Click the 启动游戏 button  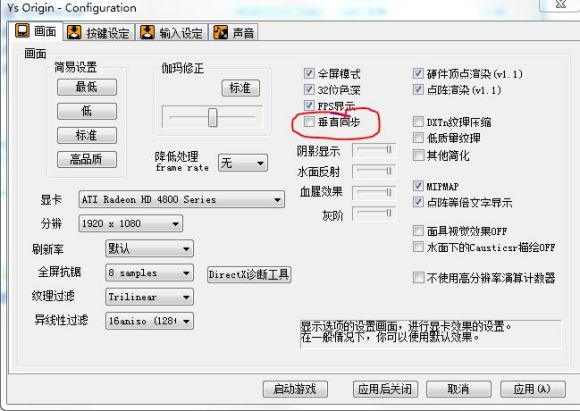[295, 389]
